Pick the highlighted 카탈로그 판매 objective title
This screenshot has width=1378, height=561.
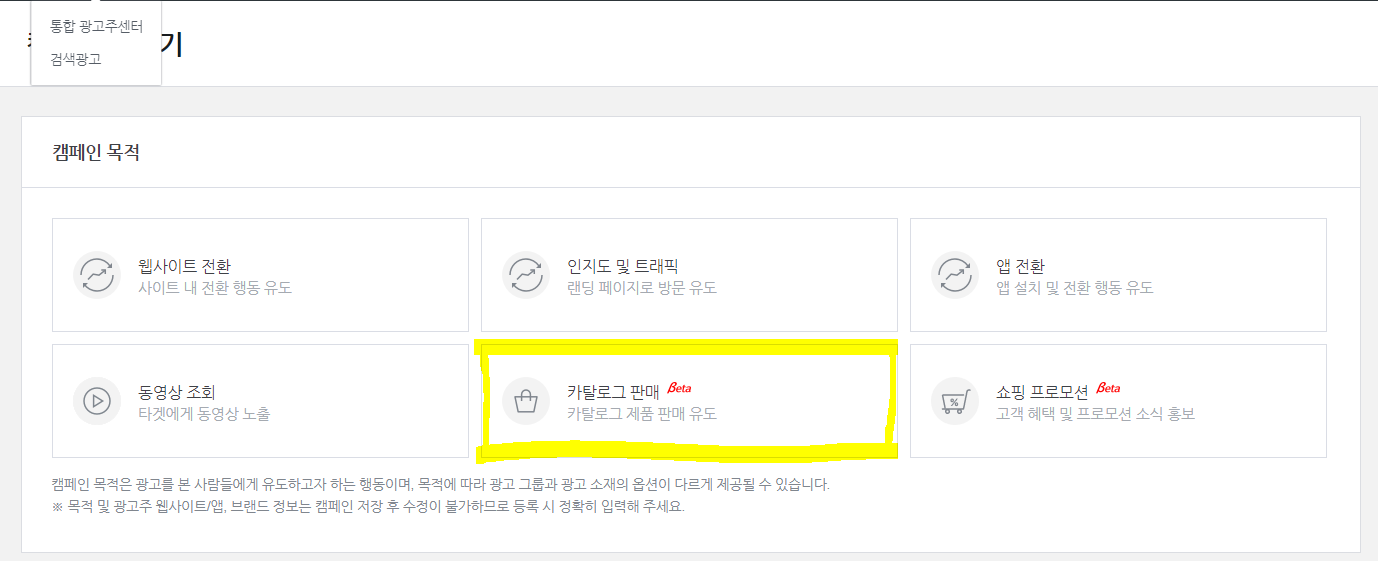point(613,393)
